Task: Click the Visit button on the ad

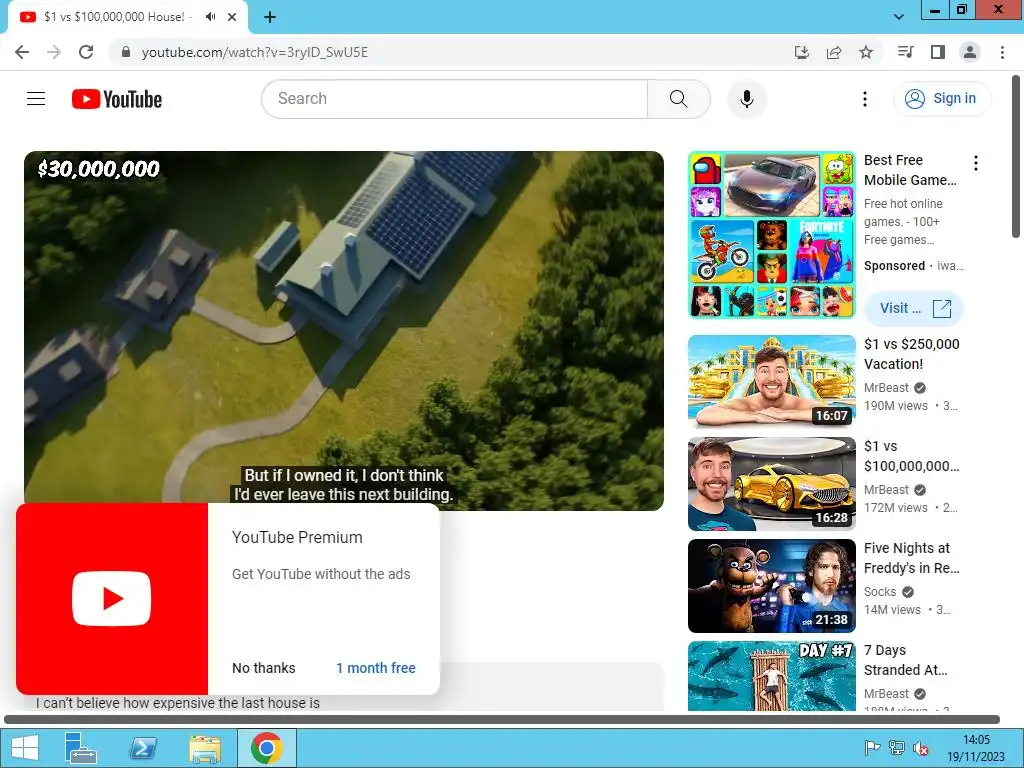Action: tap(914, 308)
